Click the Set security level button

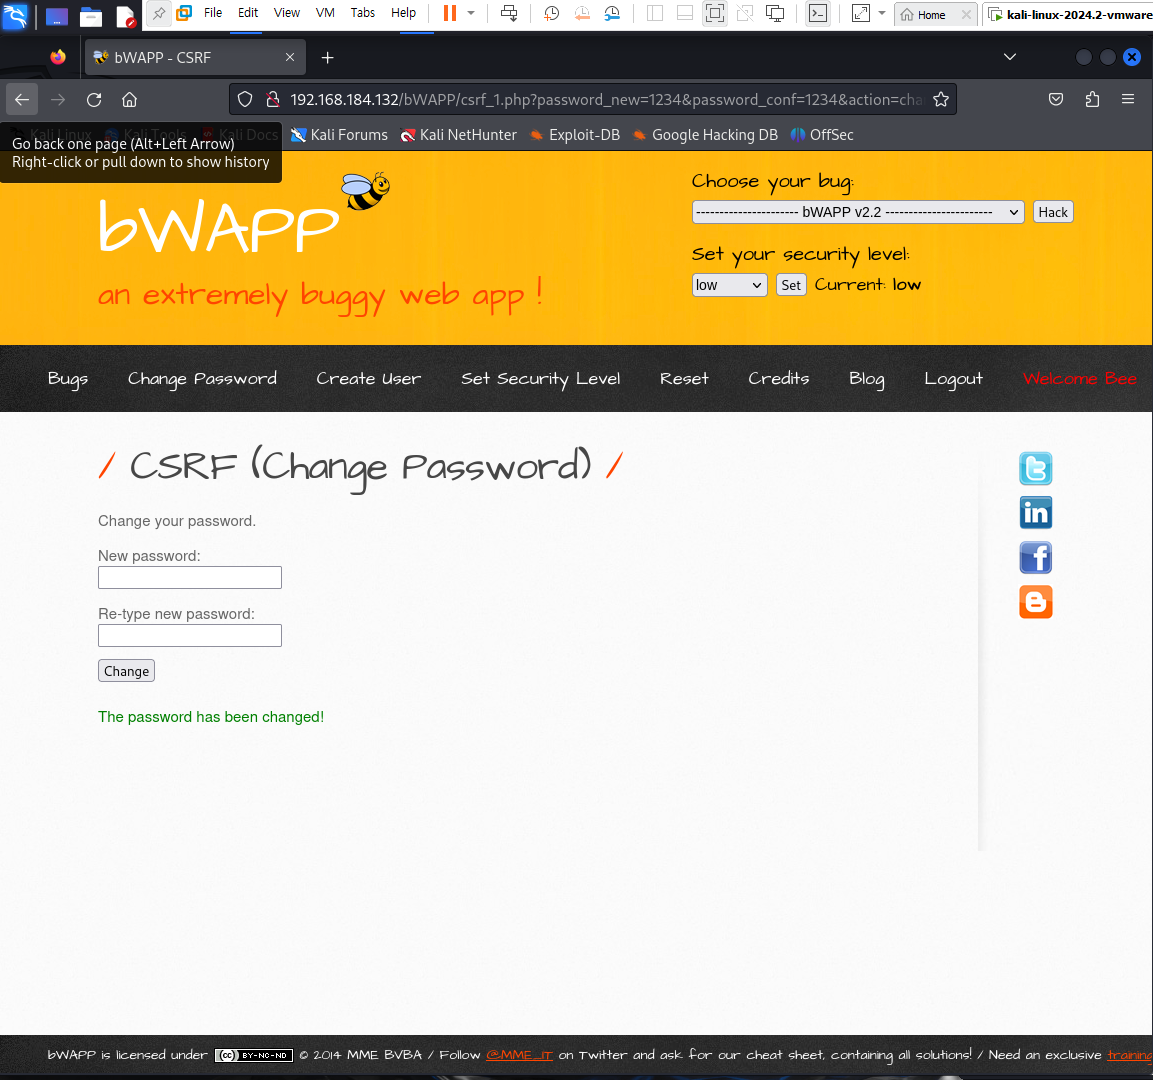pyautogui.click(x=790, y=285)
